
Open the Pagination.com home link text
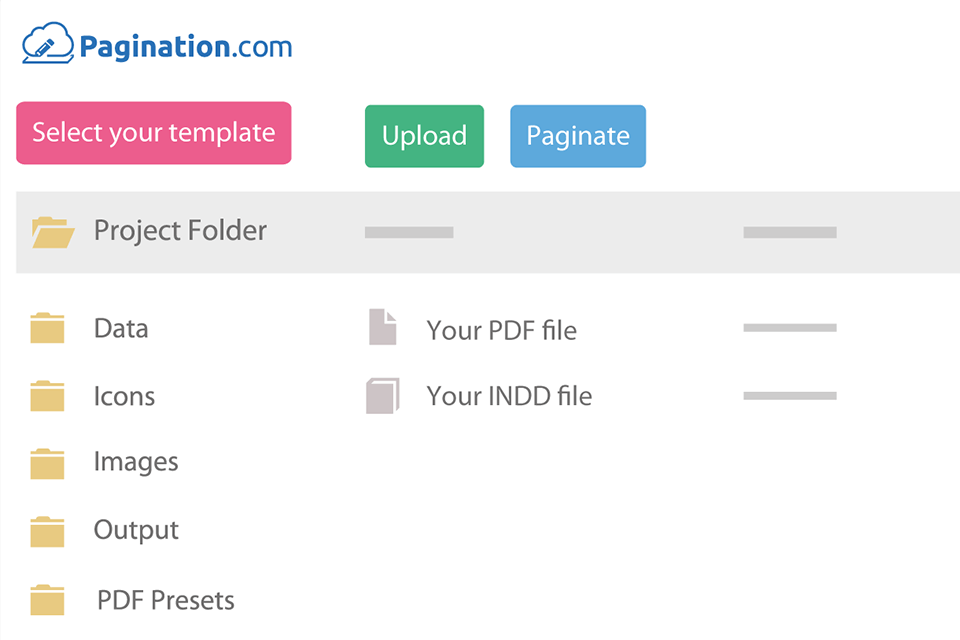point(186,46)
